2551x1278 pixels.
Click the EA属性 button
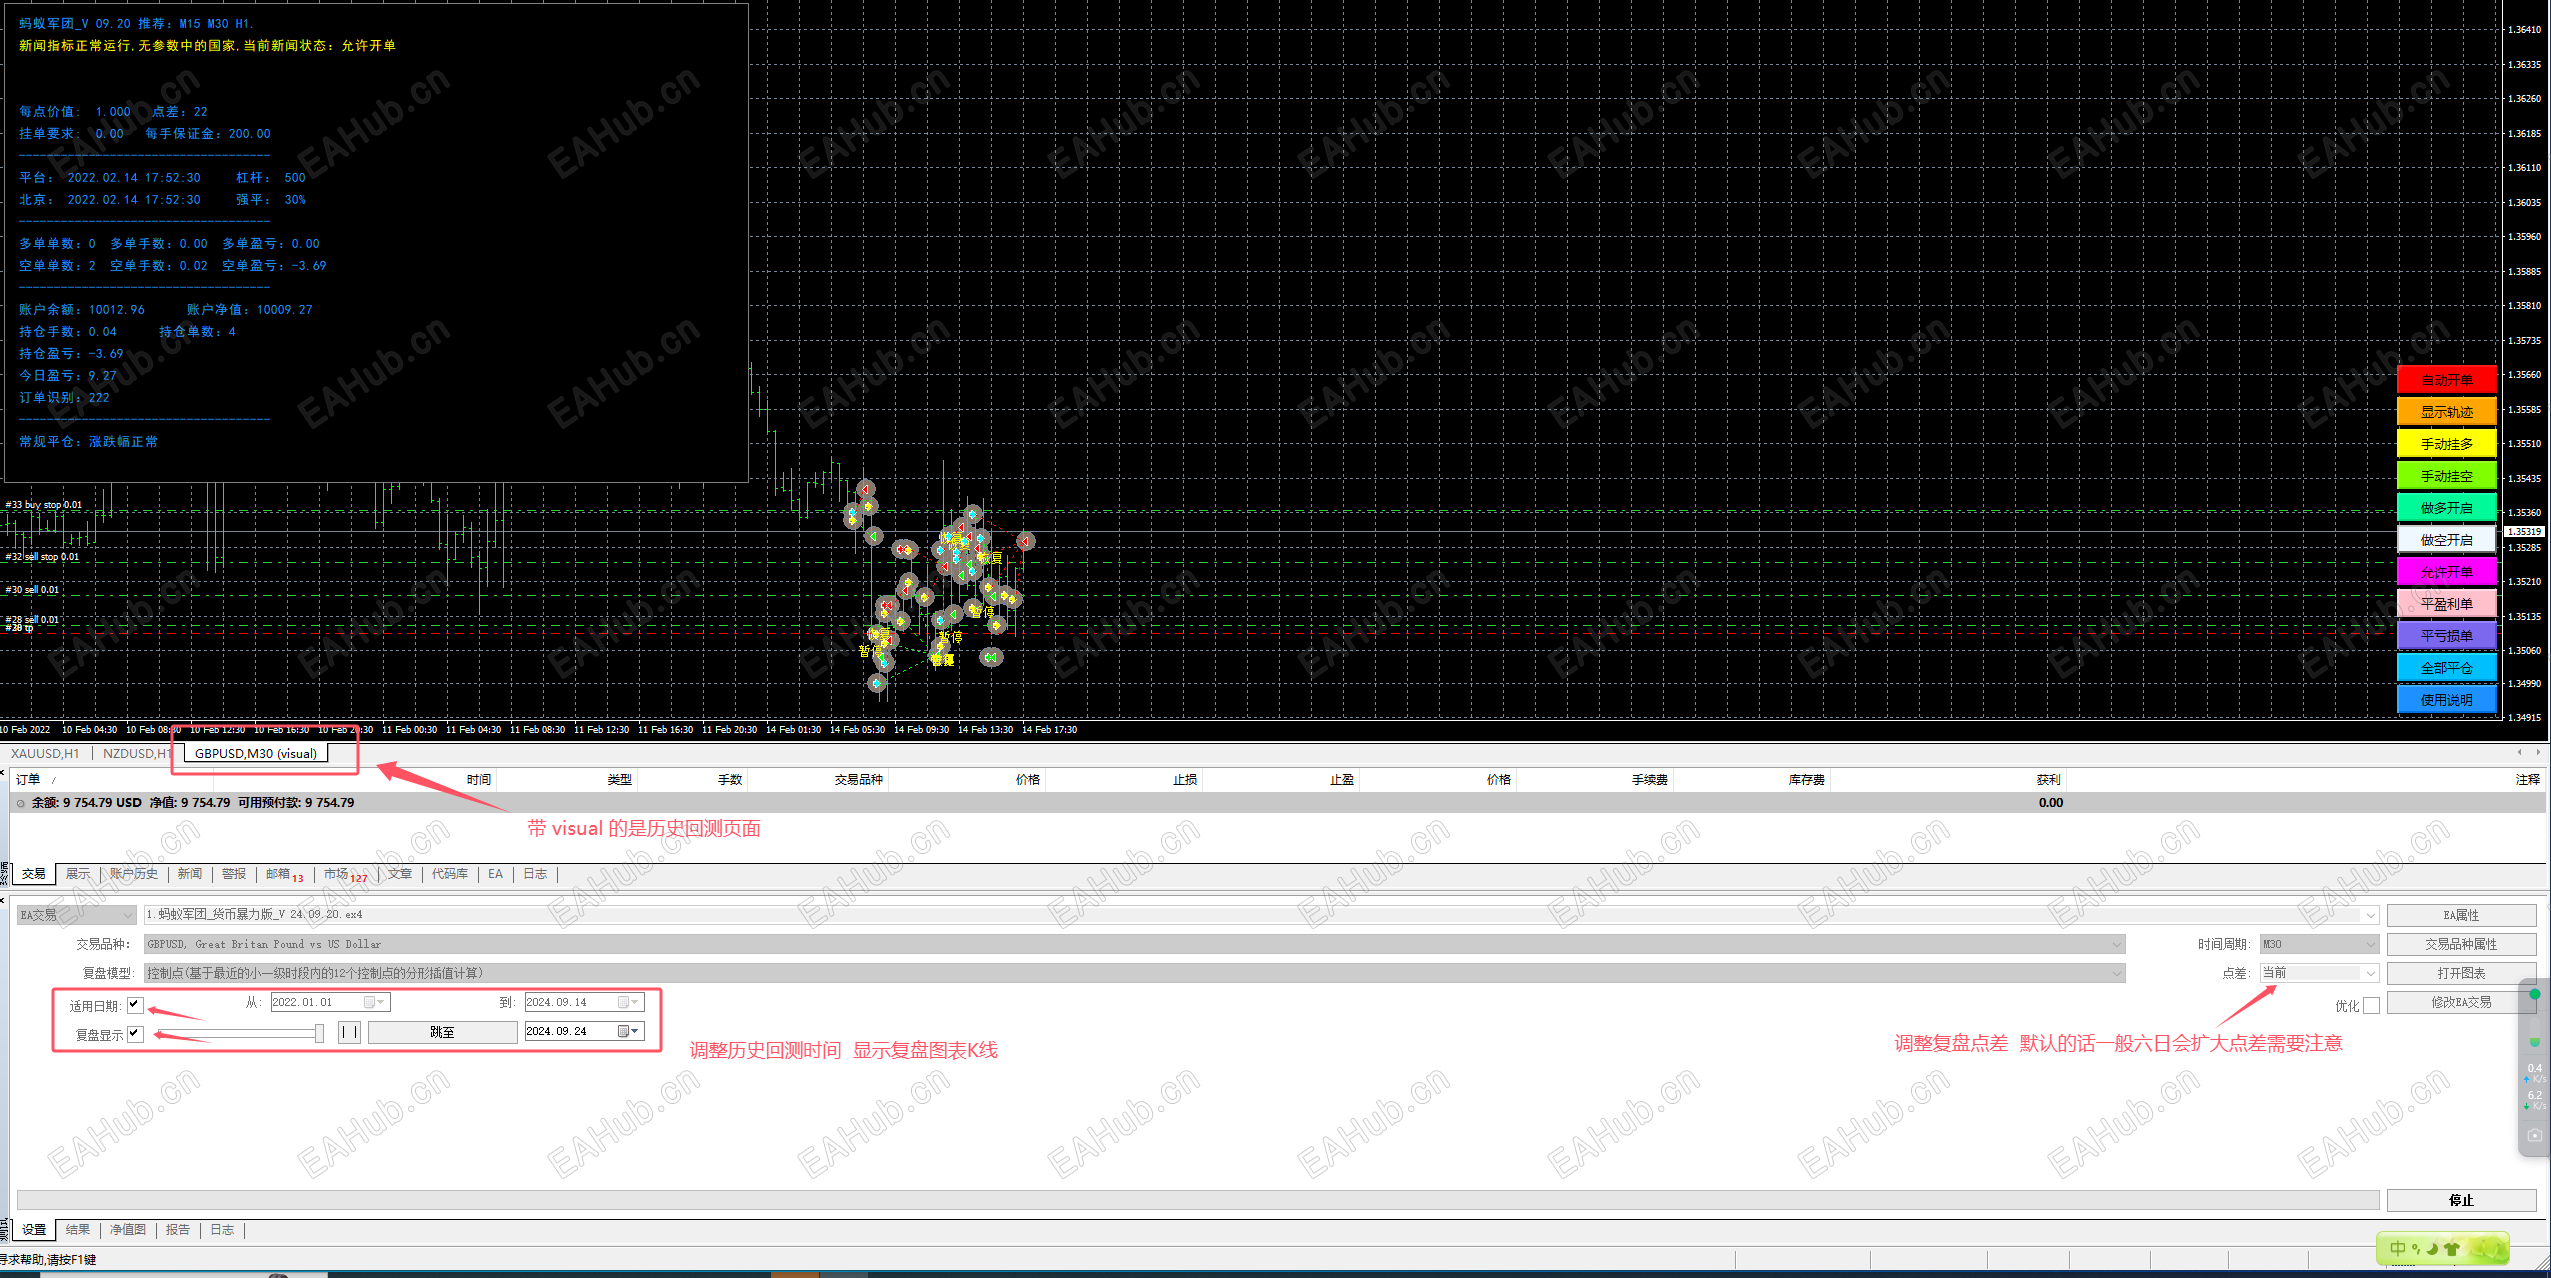2461,915
